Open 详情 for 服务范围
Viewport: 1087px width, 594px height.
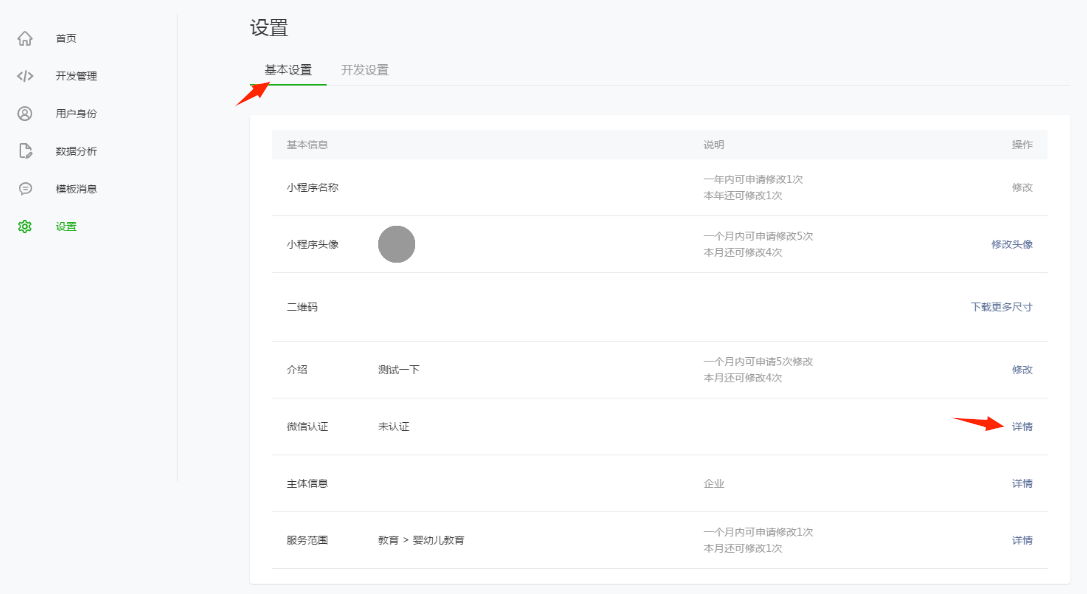(1022, 541)
